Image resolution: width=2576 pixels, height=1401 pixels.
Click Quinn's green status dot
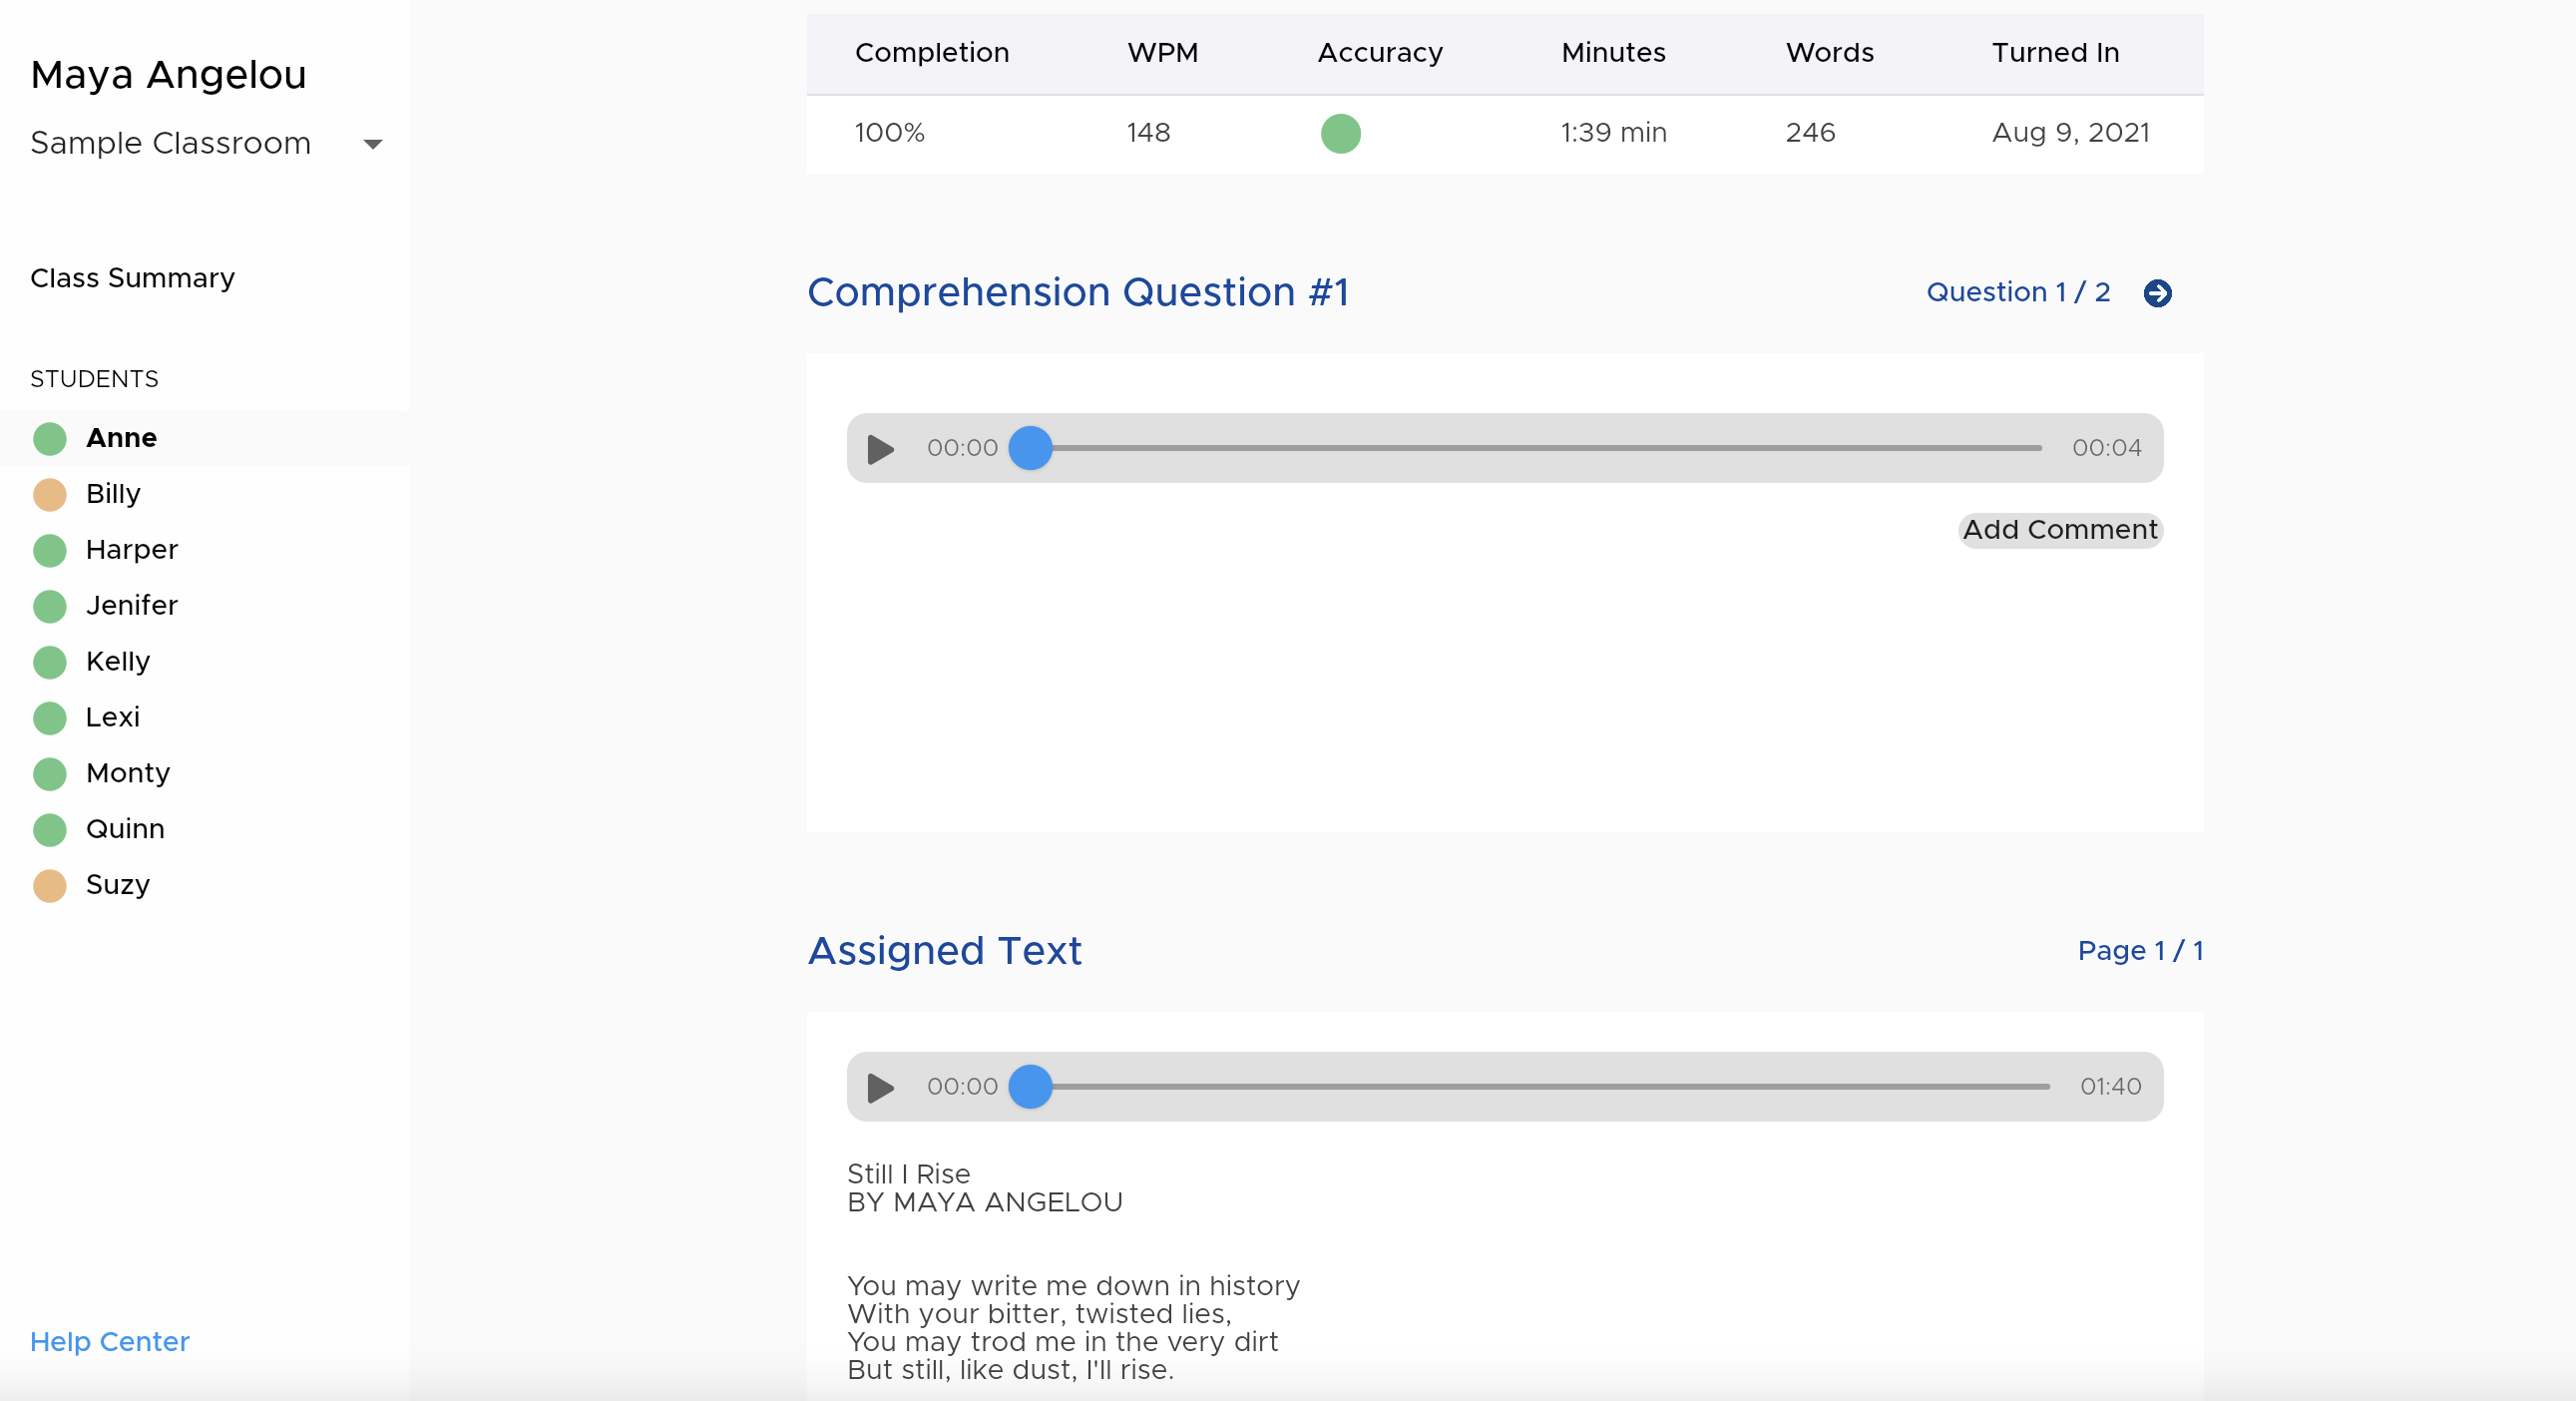(x=50, y=830)
